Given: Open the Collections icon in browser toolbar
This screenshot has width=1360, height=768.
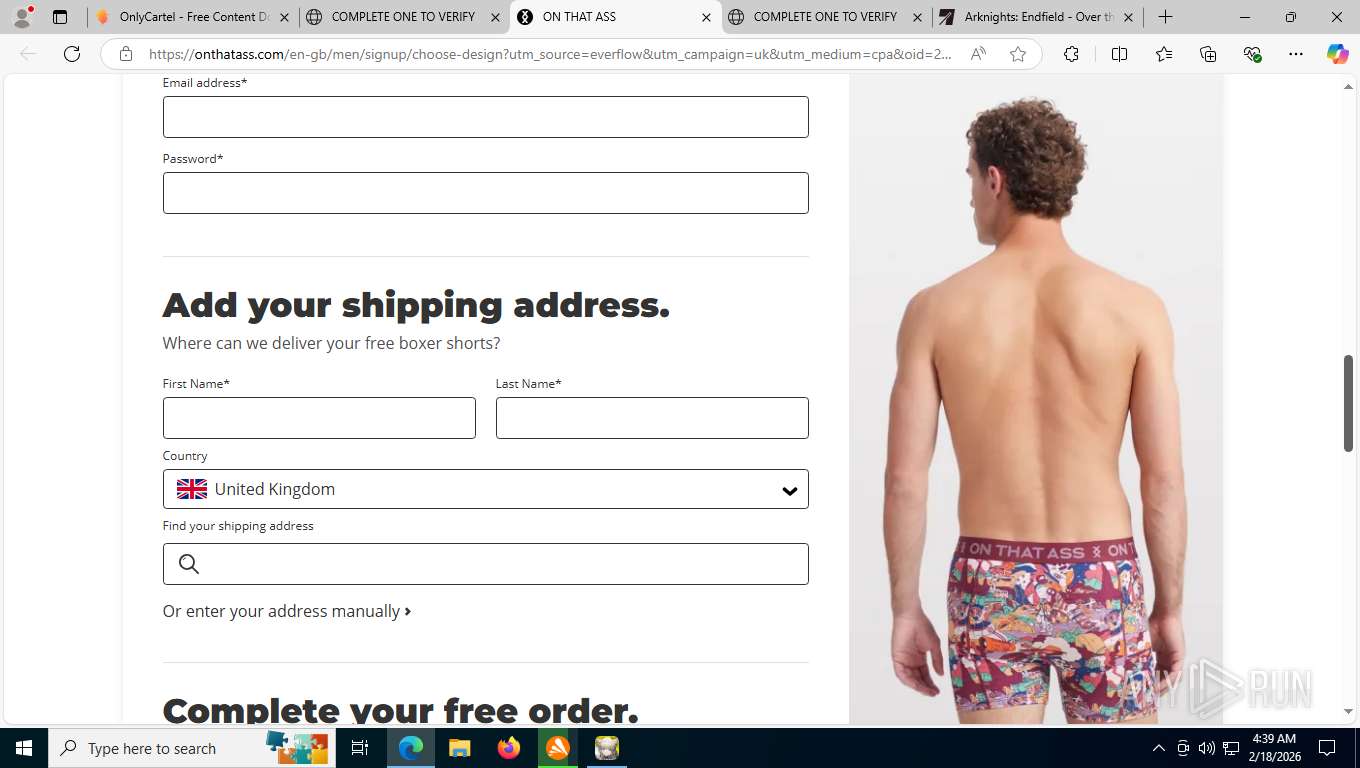Looking at the screenshot, I should tap(1207, 54).
